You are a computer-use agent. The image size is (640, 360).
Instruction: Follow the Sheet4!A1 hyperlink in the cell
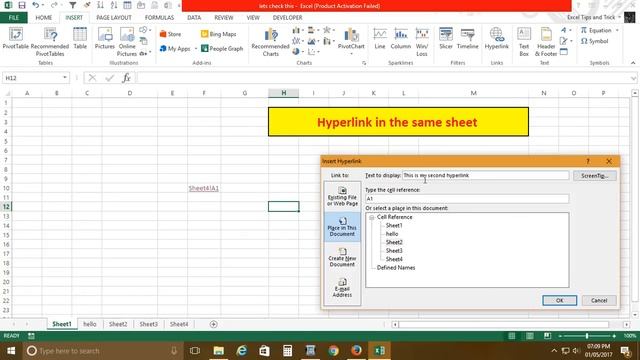tap(204, 188)
